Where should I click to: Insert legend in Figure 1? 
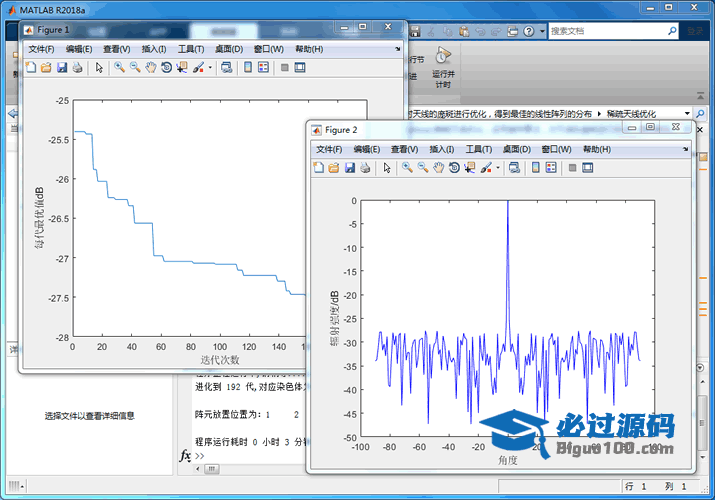pos(263,67)
